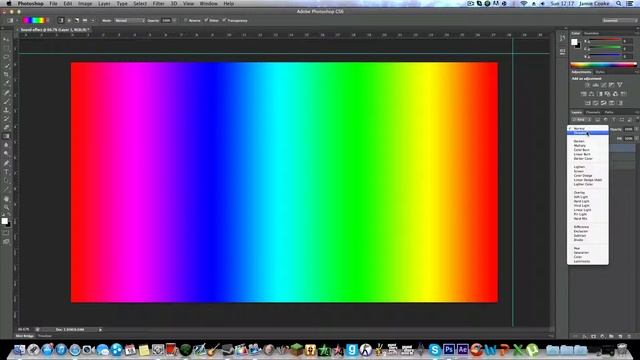
Task: Choose the Angle Gradient style icon
Action: point(77,20)
